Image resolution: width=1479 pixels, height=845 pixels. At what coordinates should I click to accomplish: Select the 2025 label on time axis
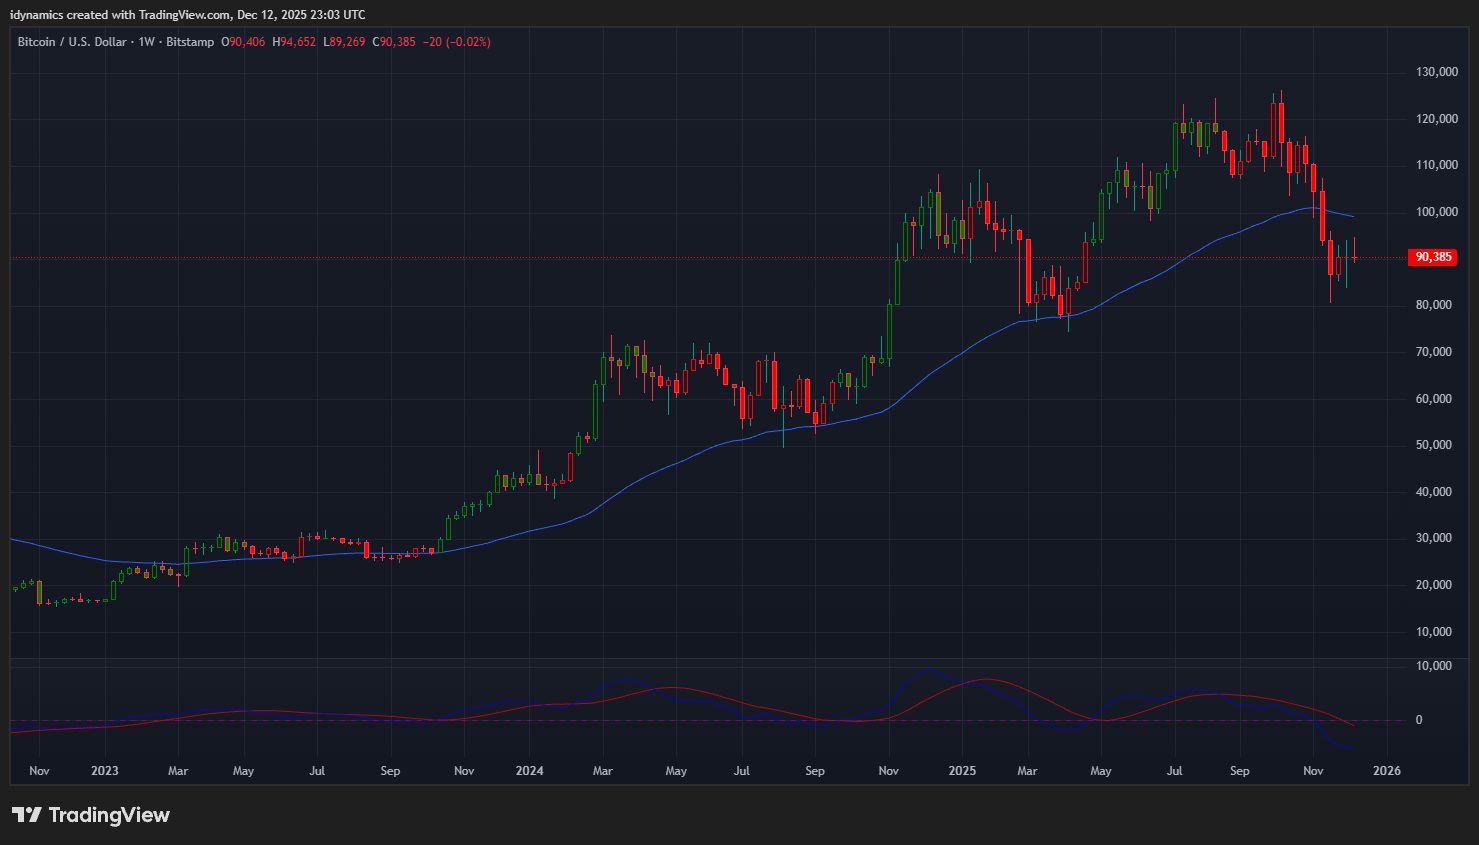pyautogui.click(x=961, y=771)
